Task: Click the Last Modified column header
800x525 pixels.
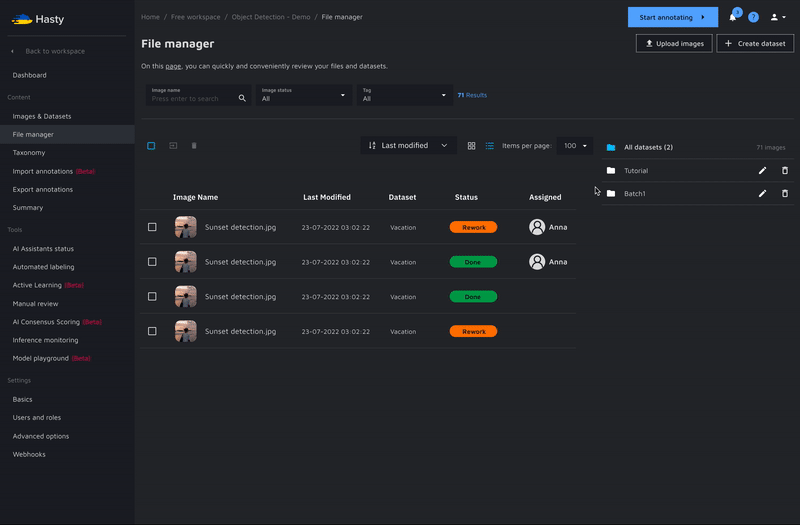Action: [x=327, y=197]
